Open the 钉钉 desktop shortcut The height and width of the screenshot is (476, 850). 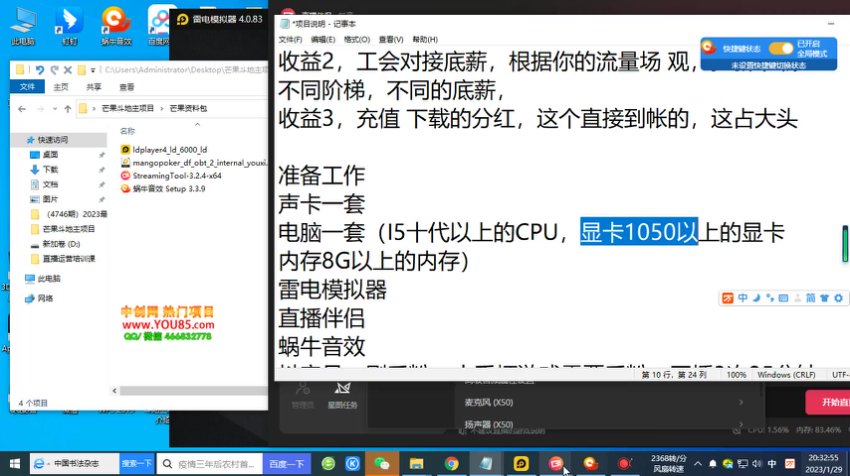pos(69,26)
